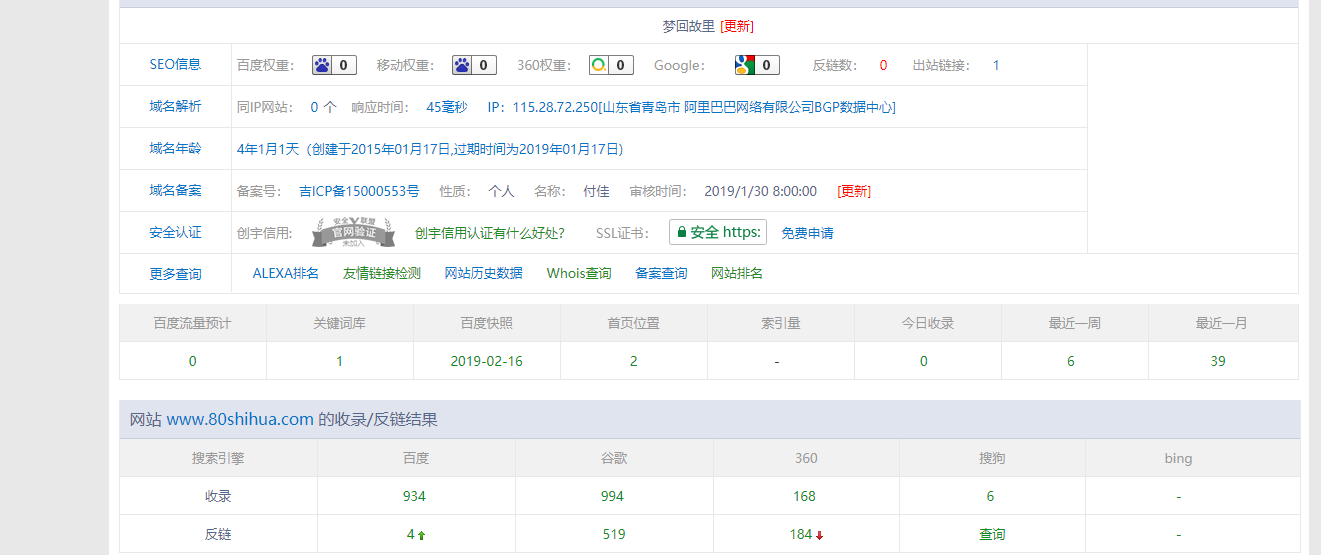The image size is (1321, 555).
Task: Click ICP record number 吉ICP备15000553号
Action: (359, 191)
